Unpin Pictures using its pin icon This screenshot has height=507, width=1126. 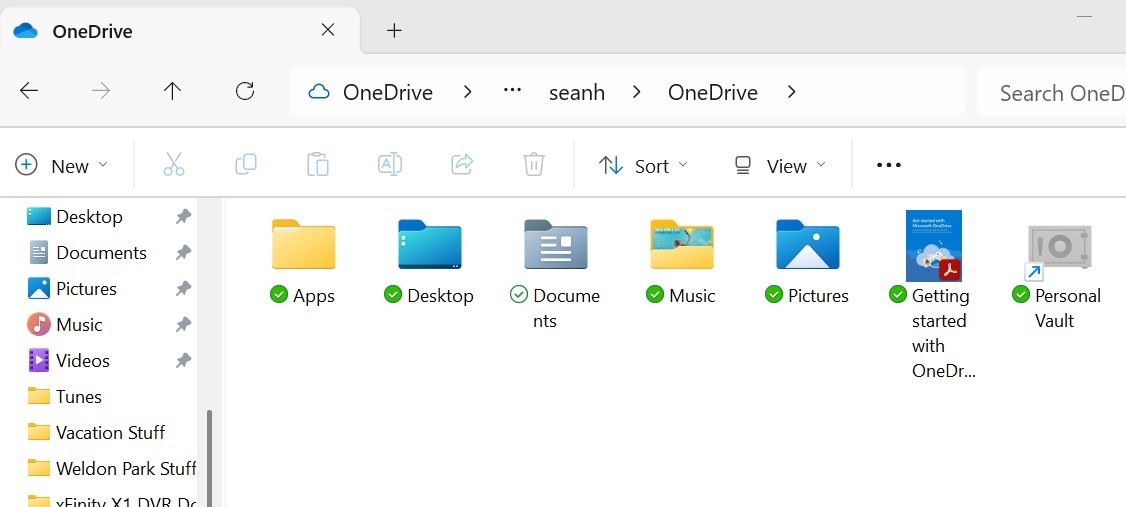(x=183, y=288)
